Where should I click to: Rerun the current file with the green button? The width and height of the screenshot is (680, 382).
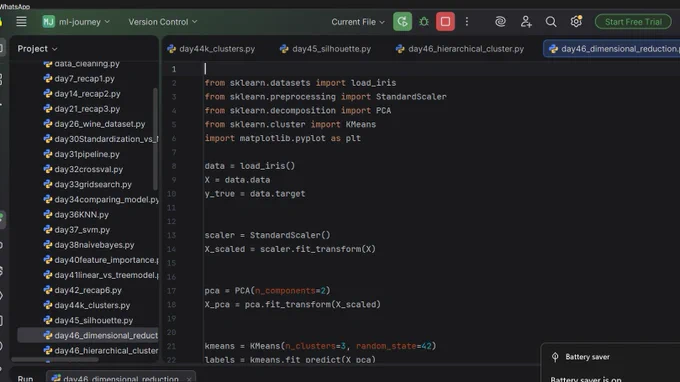pos(402,22)
